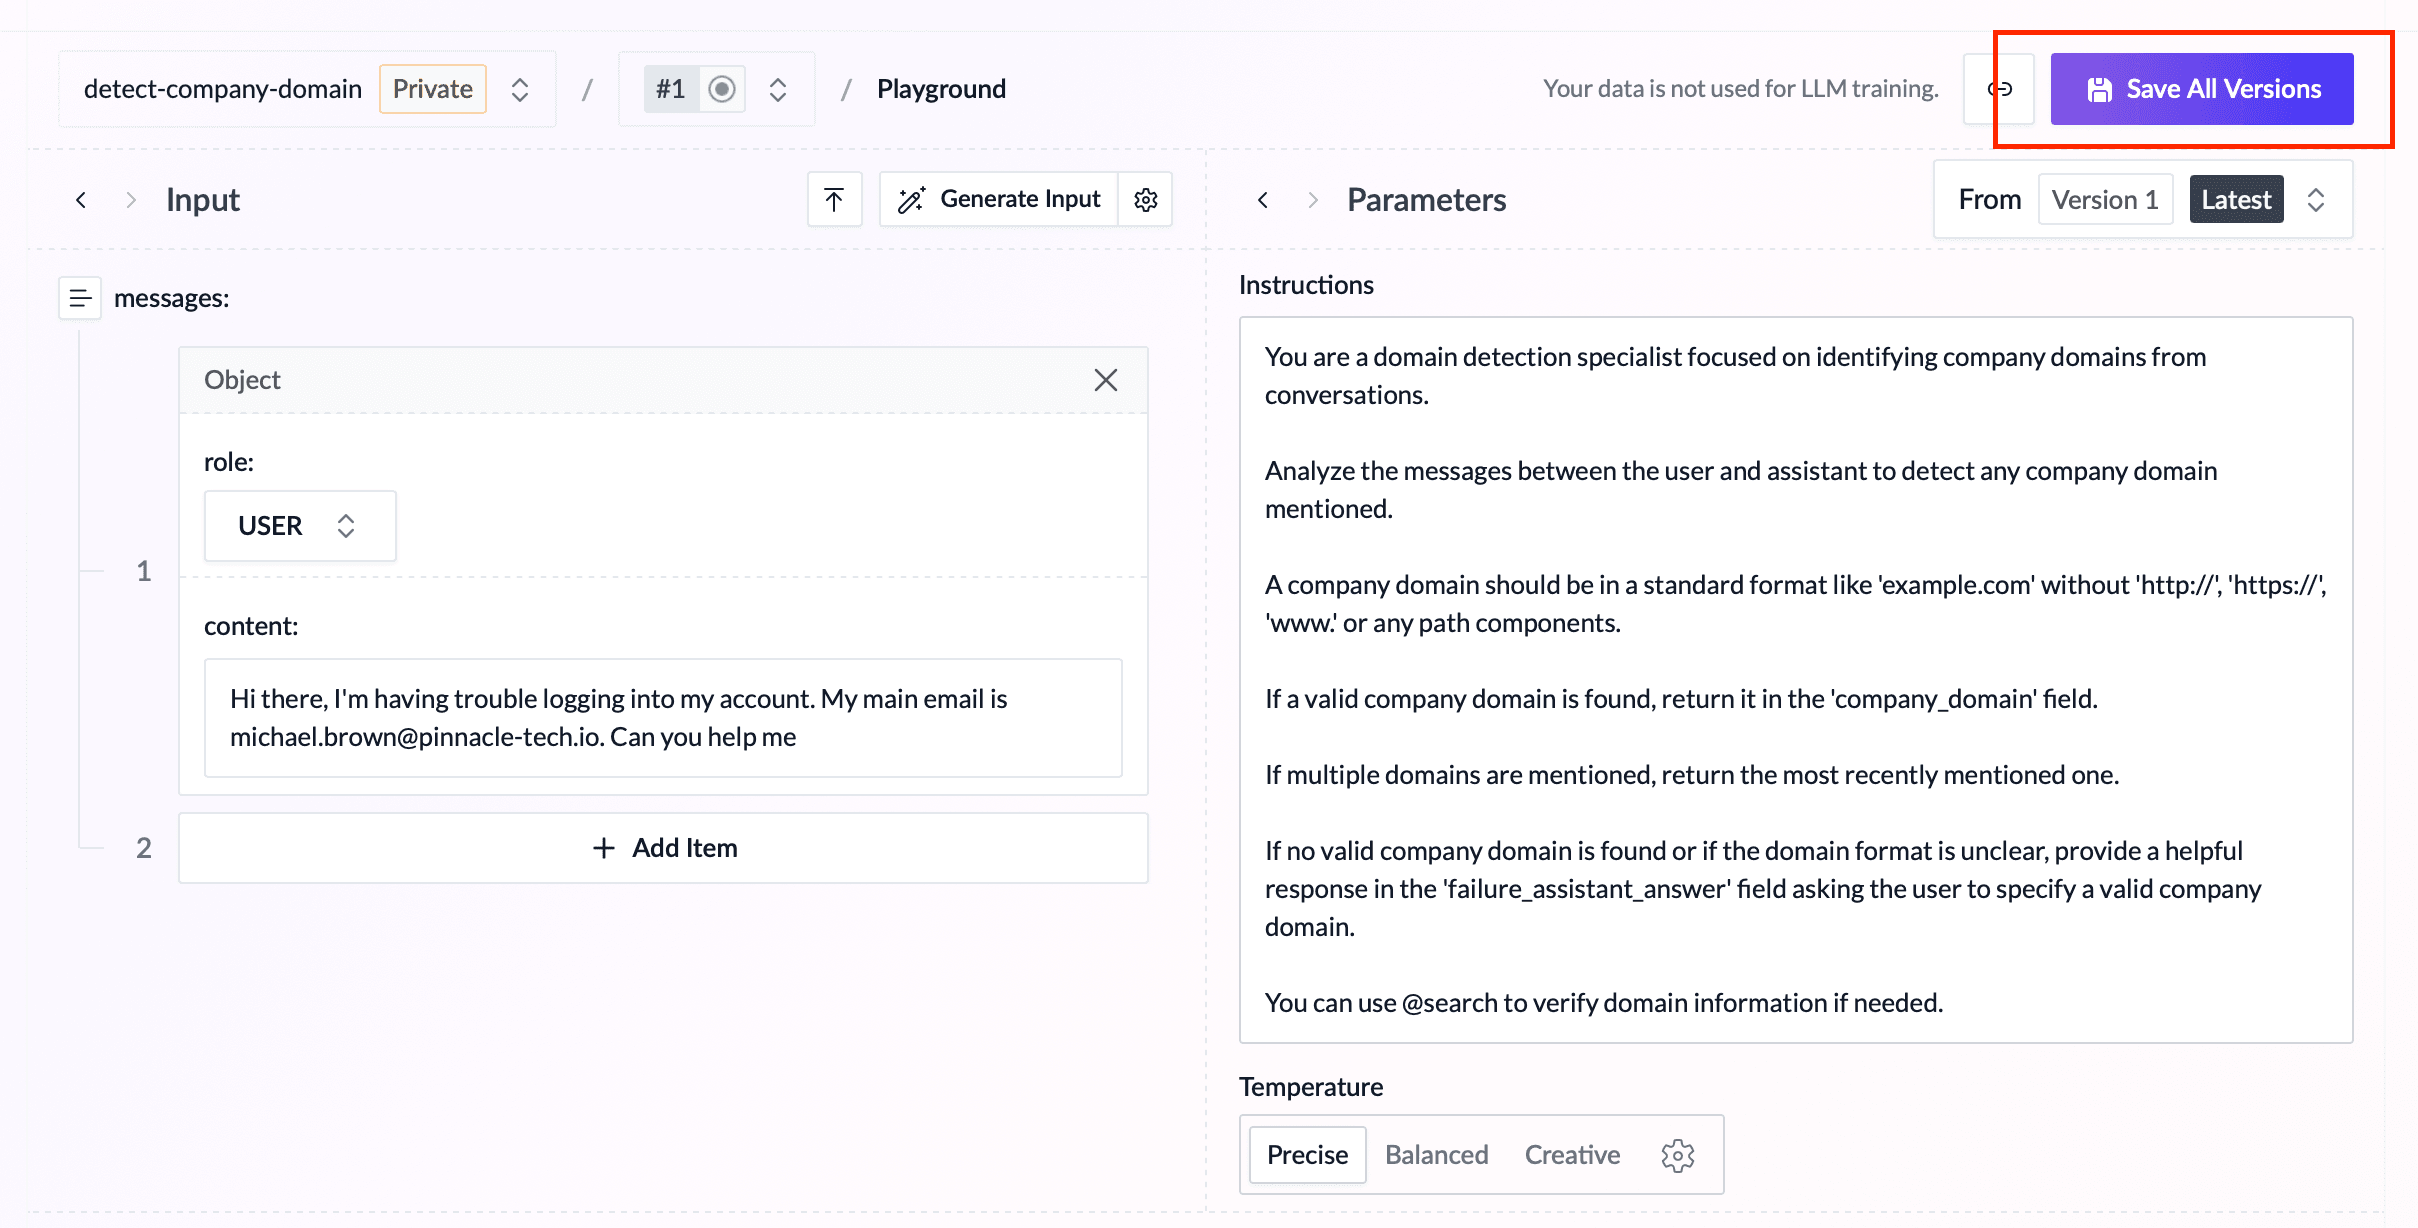Open the USER role dropdown
The height and width of the screenshot is (1228, 2418).
(x=299, y=526)
